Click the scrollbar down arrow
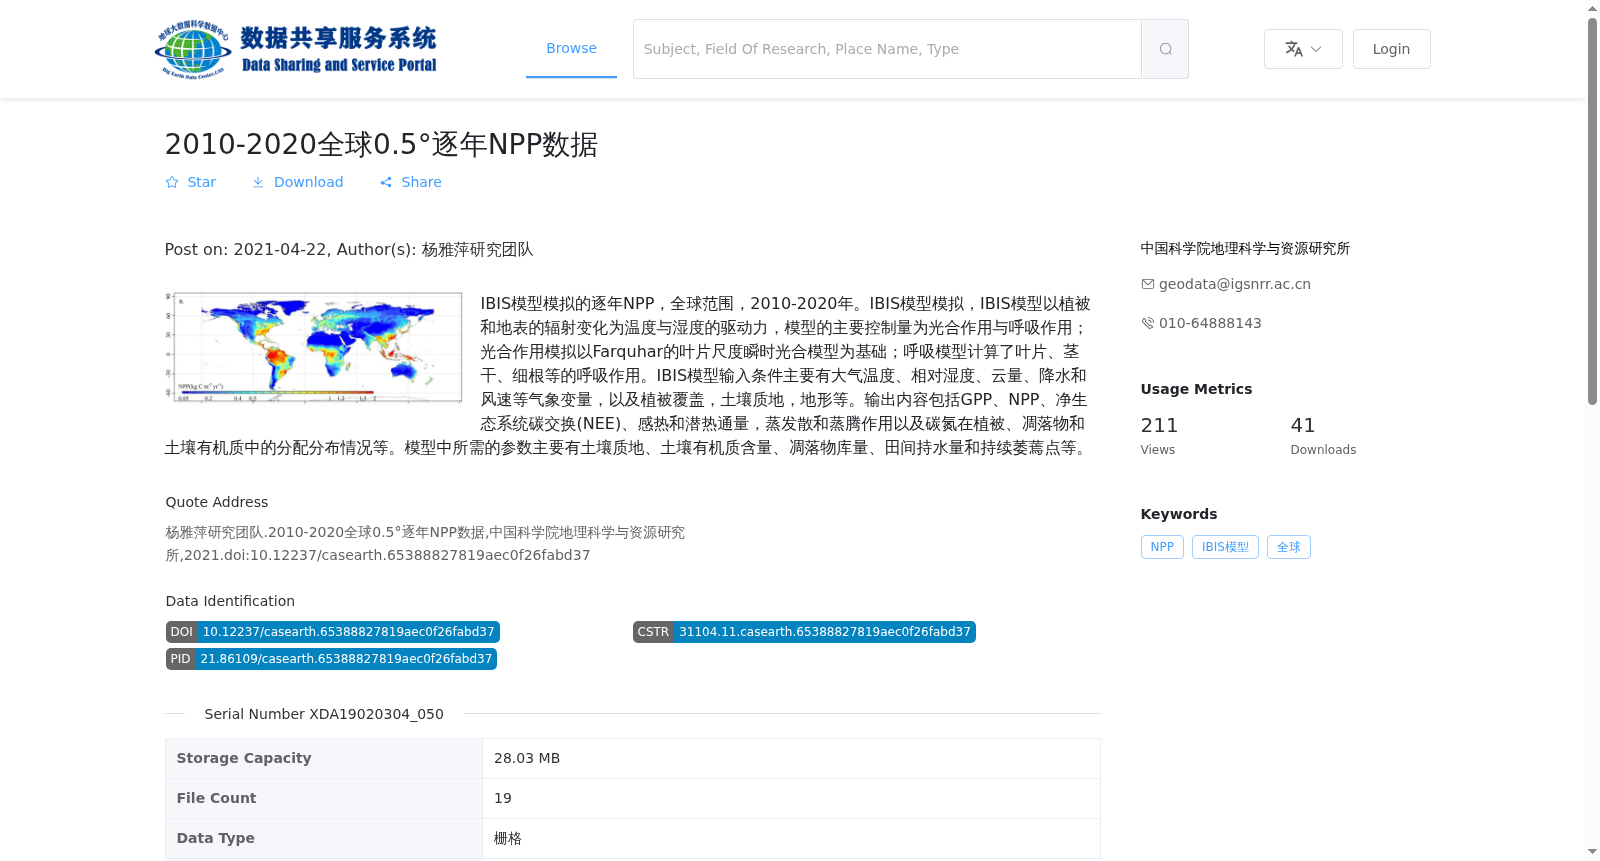The image size is (1600, 861). pos(1592,852)
